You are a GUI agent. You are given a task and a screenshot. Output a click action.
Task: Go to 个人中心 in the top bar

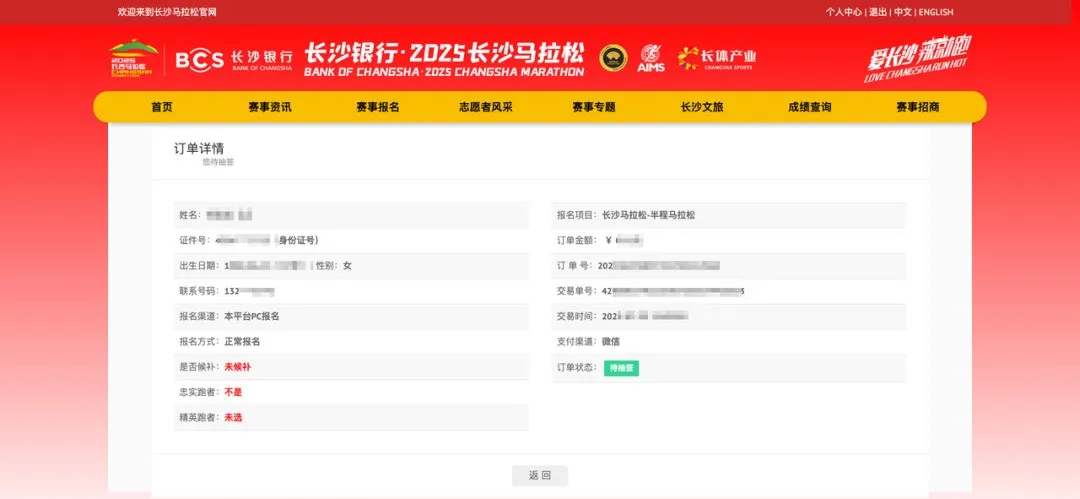[x=844, y=12]
